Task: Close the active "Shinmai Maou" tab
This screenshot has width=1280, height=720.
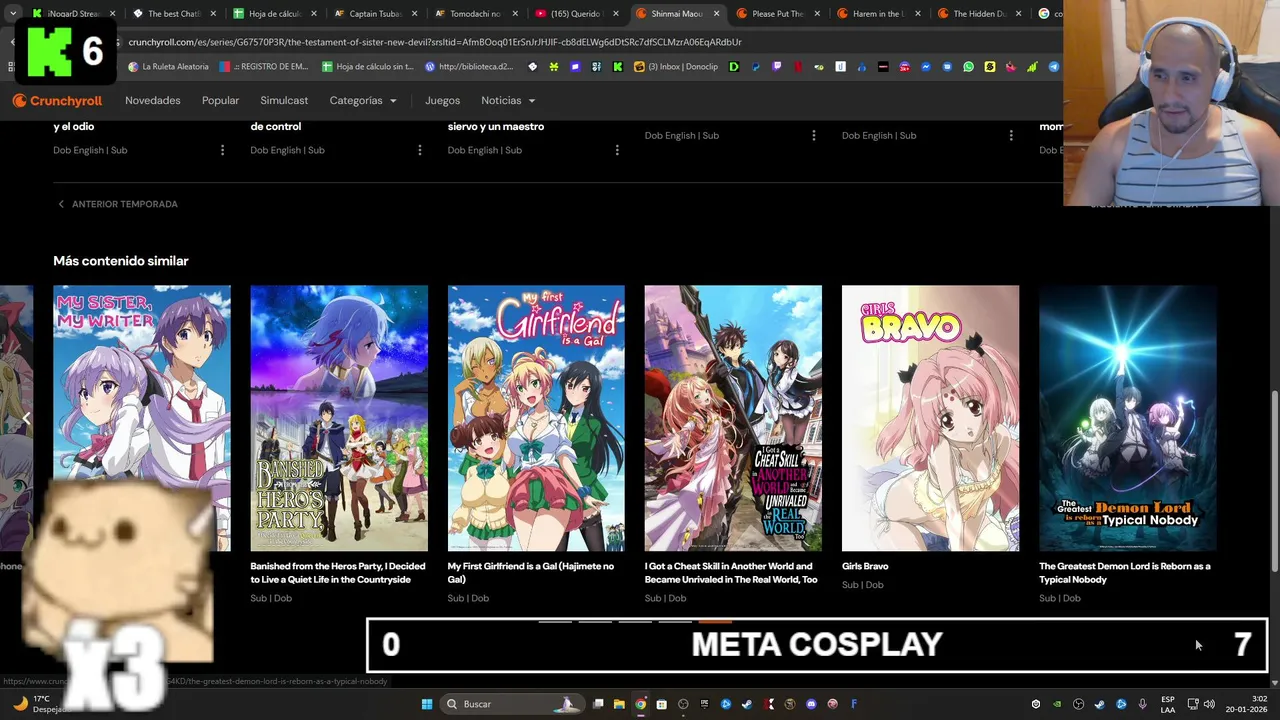Action: pos(716,14)
